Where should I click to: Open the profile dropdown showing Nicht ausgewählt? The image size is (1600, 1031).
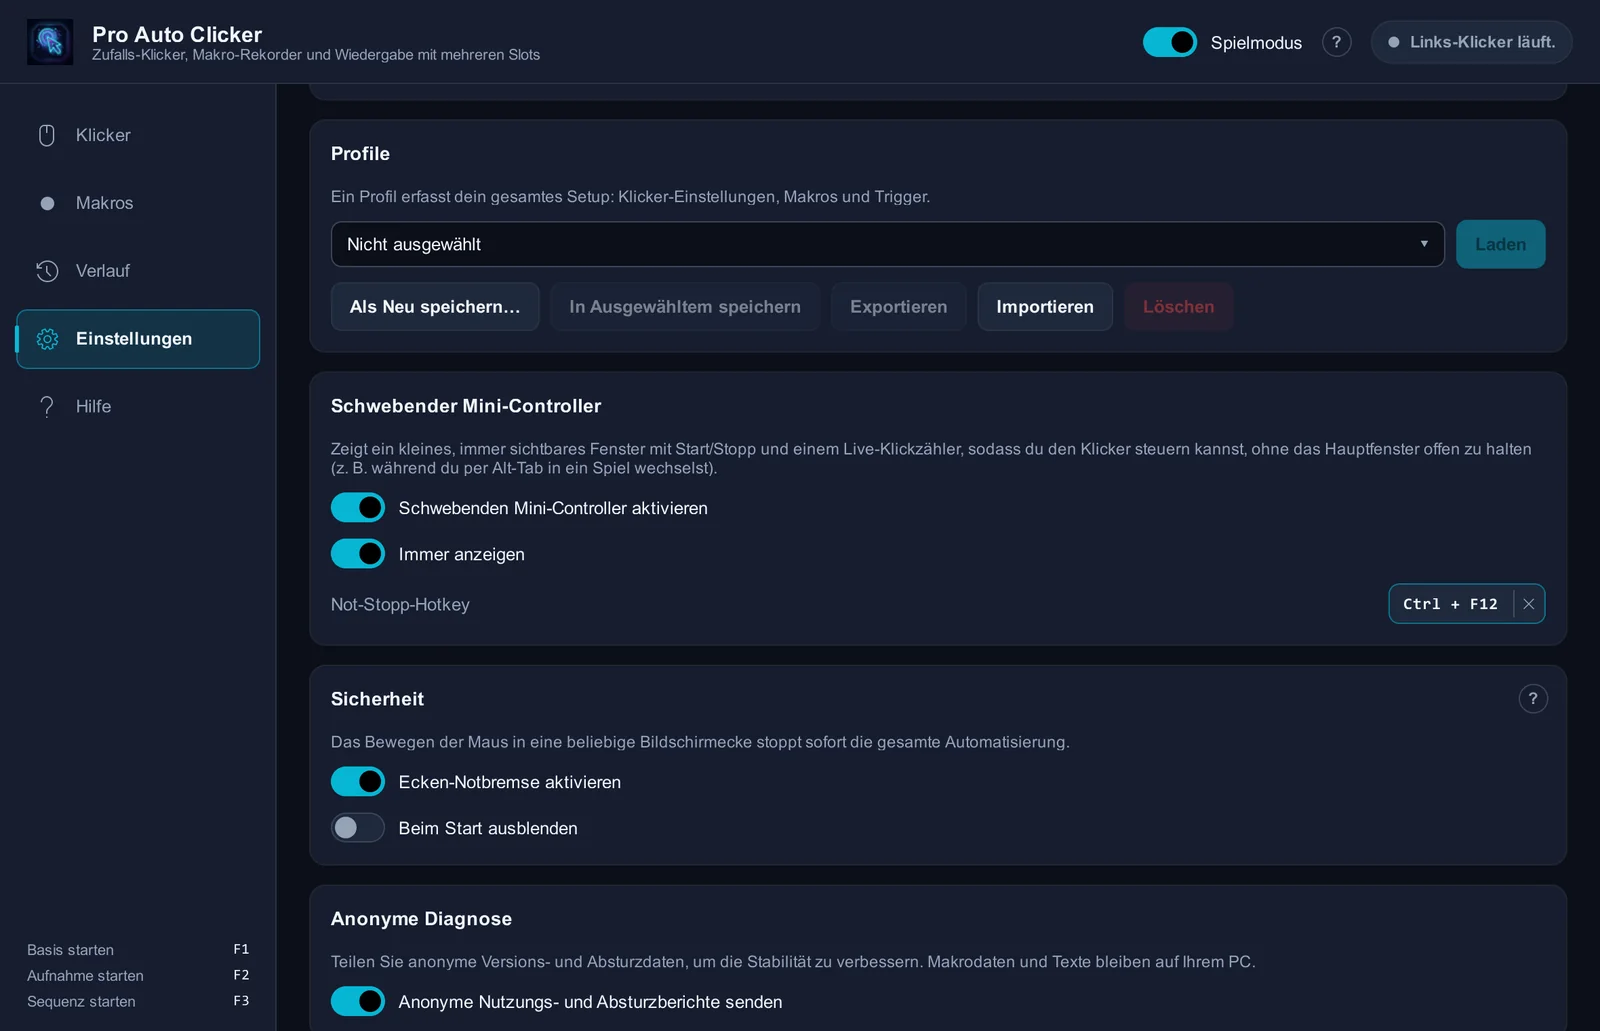[888, 244]
